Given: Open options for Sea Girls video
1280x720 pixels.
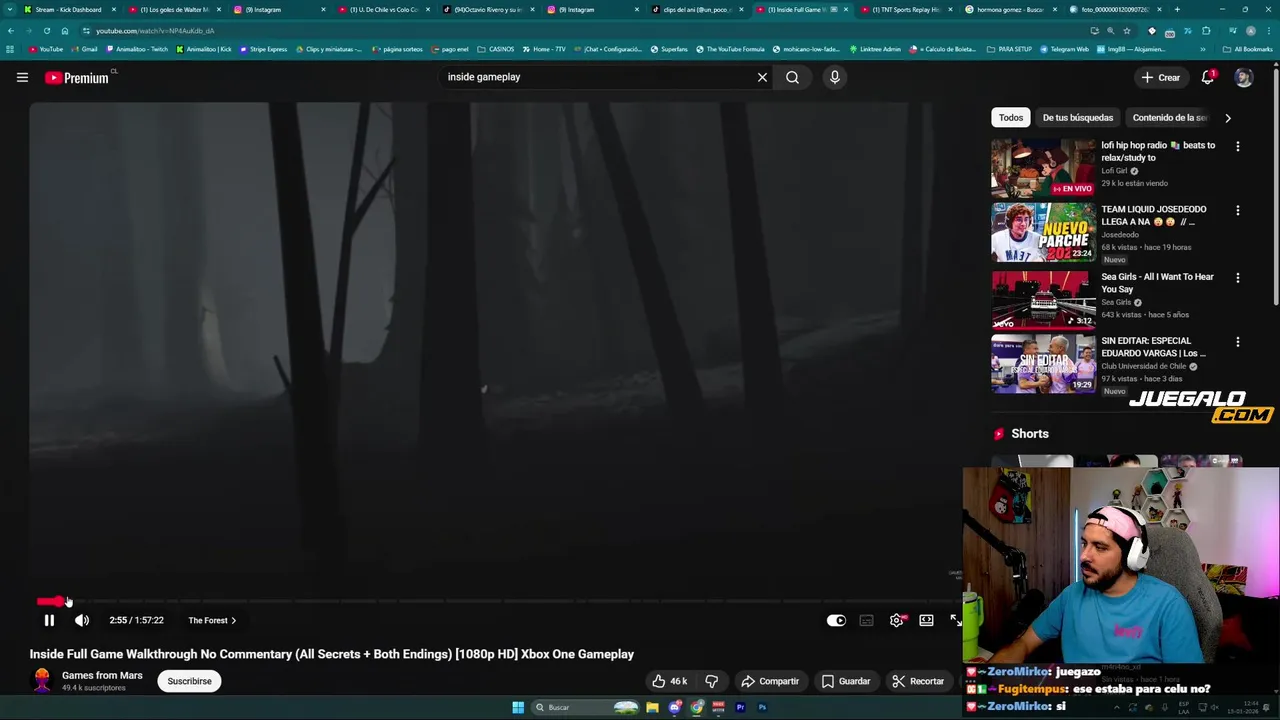Looking at the screenshot, I should tap(1238, 278).
